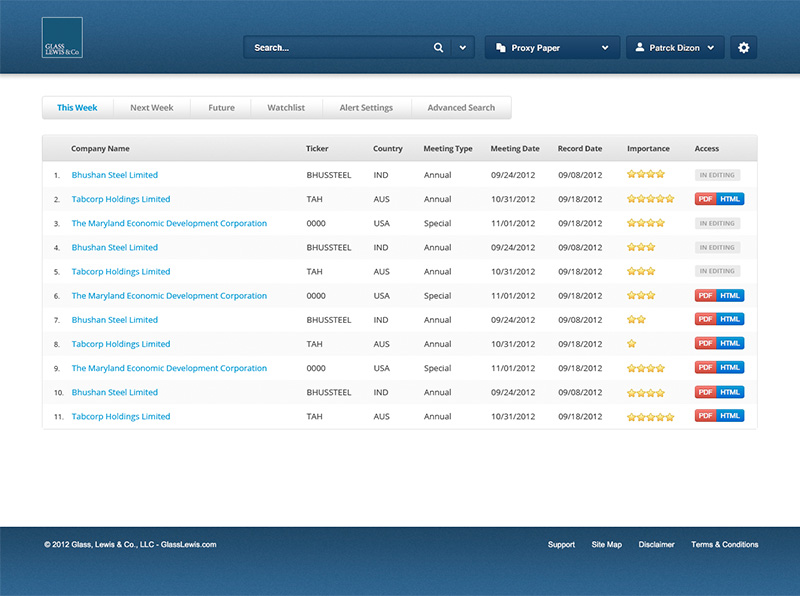800x596 pixels.
Task: Open the Alert Settings tab
Action: pos(366,108)
